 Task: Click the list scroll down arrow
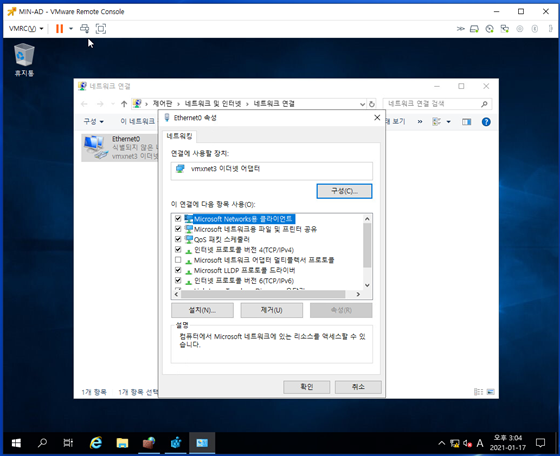[x=367, y=285]
